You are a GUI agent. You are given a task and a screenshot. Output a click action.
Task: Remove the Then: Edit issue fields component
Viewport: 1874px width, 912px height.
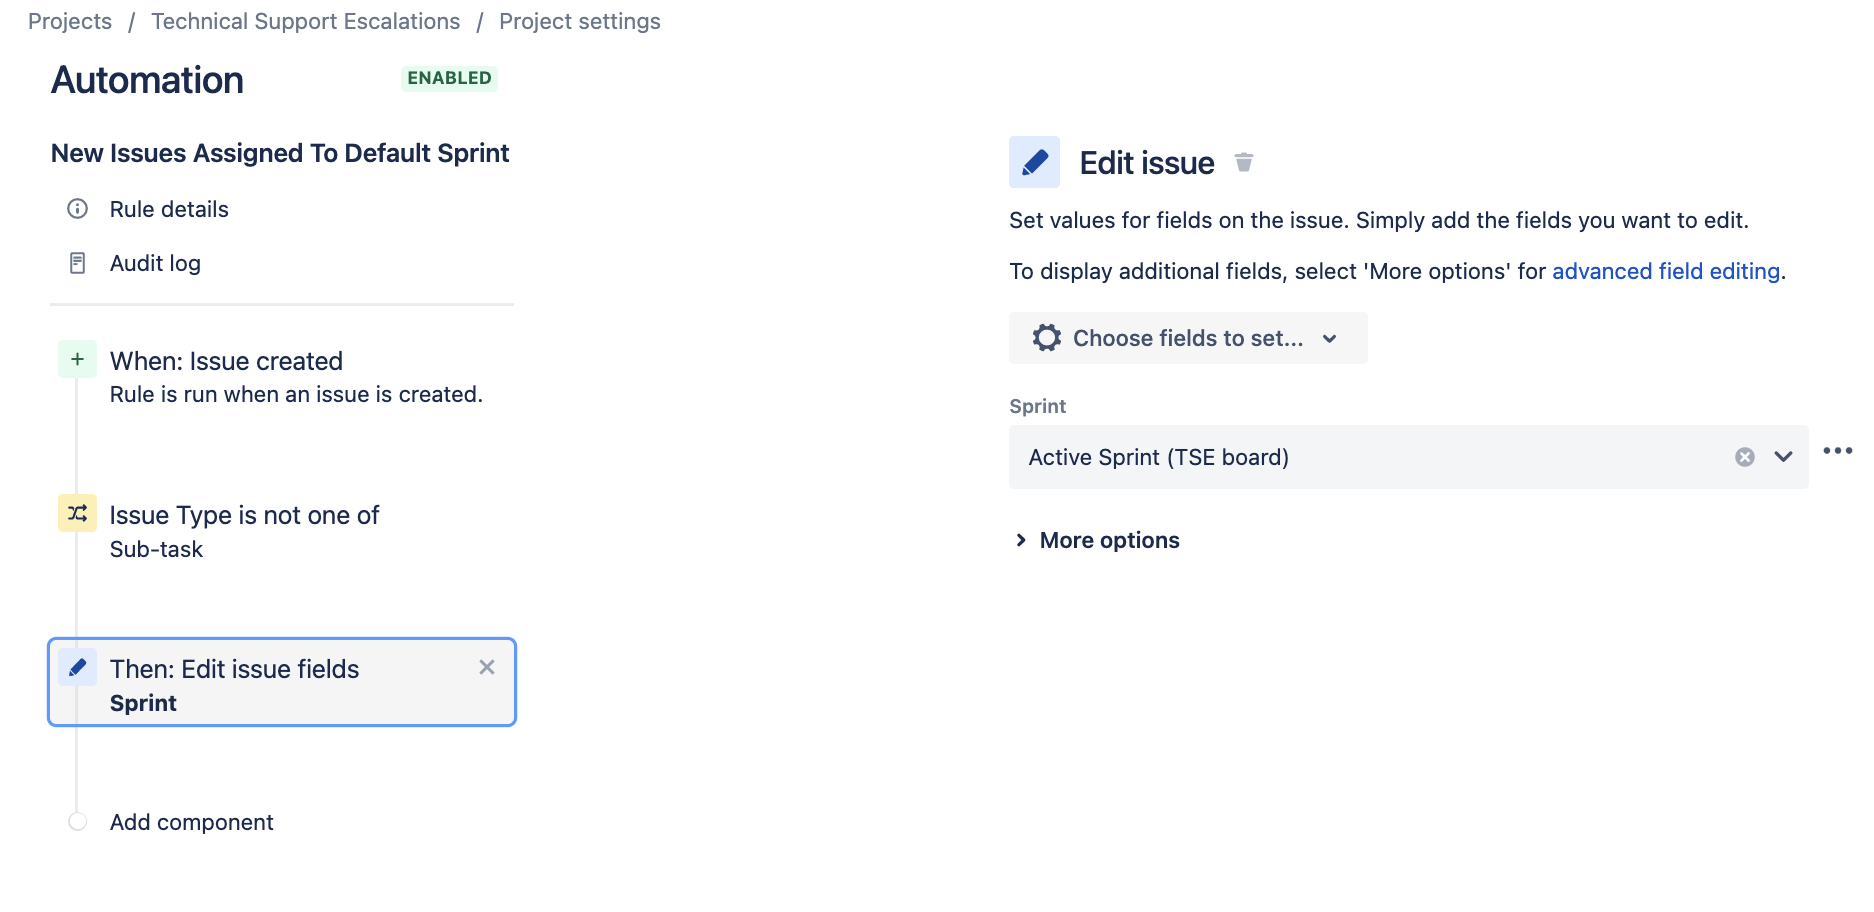(487, 667)
